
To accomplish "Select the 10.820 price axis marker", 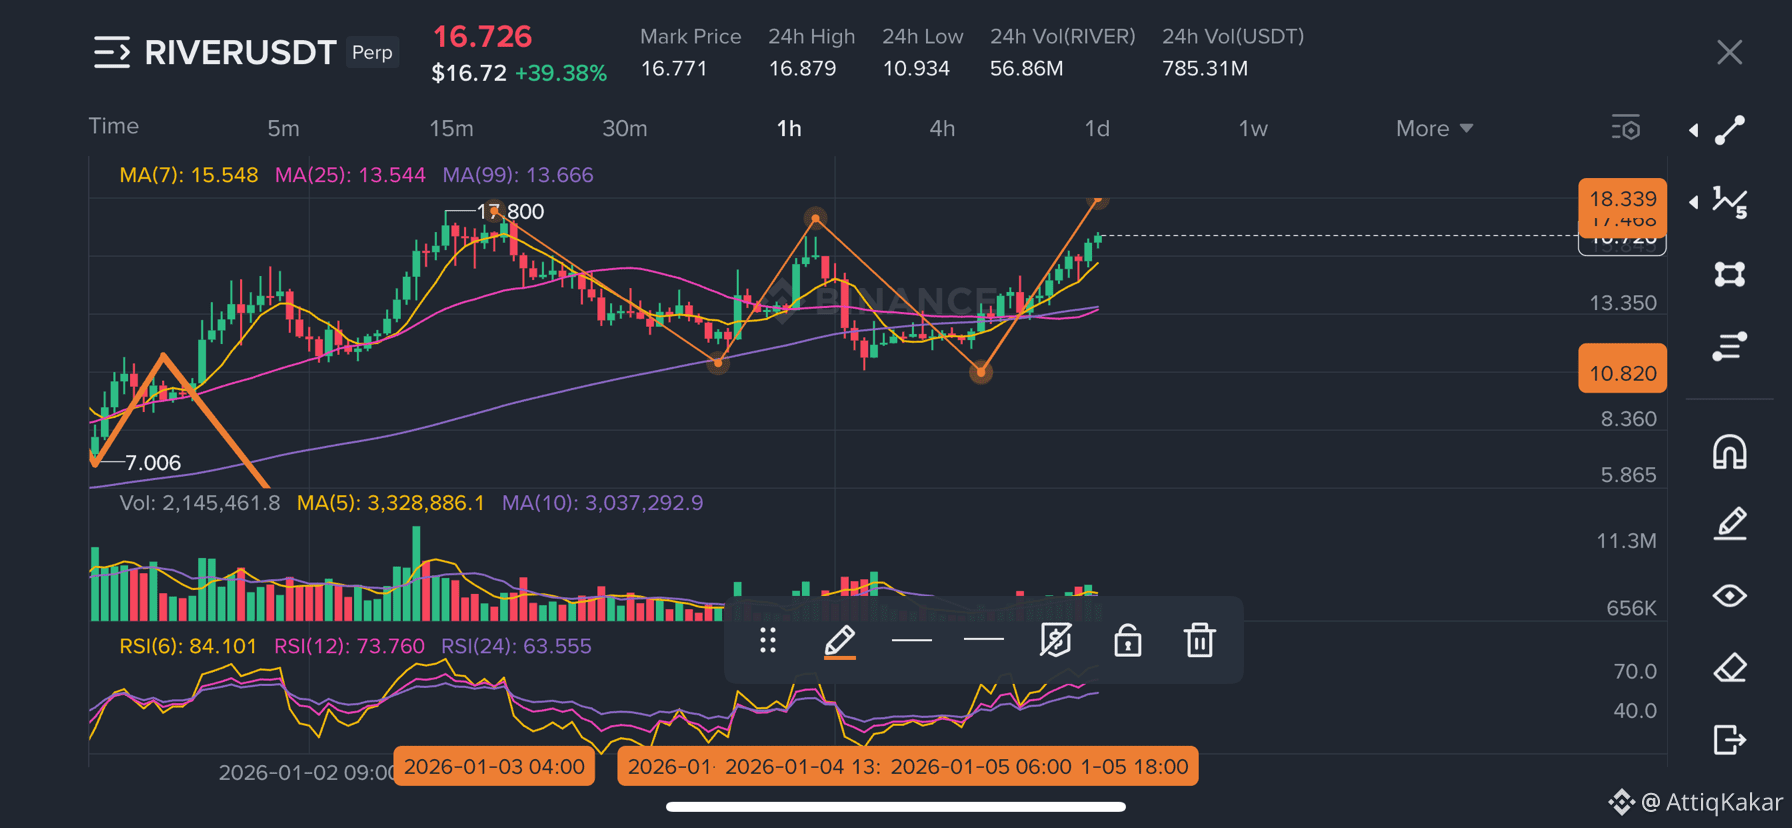I will click(x=1622, y=368).
